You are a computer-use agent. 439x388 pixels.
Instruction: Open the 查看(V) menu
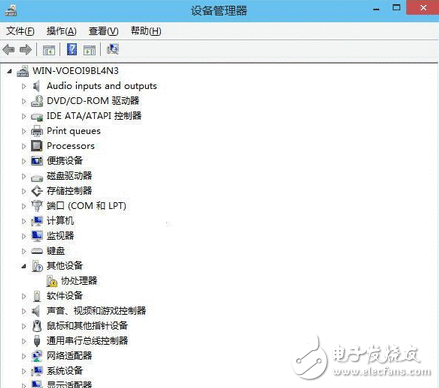click(103, 31)
